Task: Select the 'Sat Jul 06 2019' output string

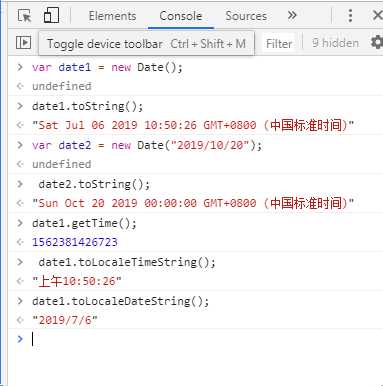Action: [x=193, y=125]
